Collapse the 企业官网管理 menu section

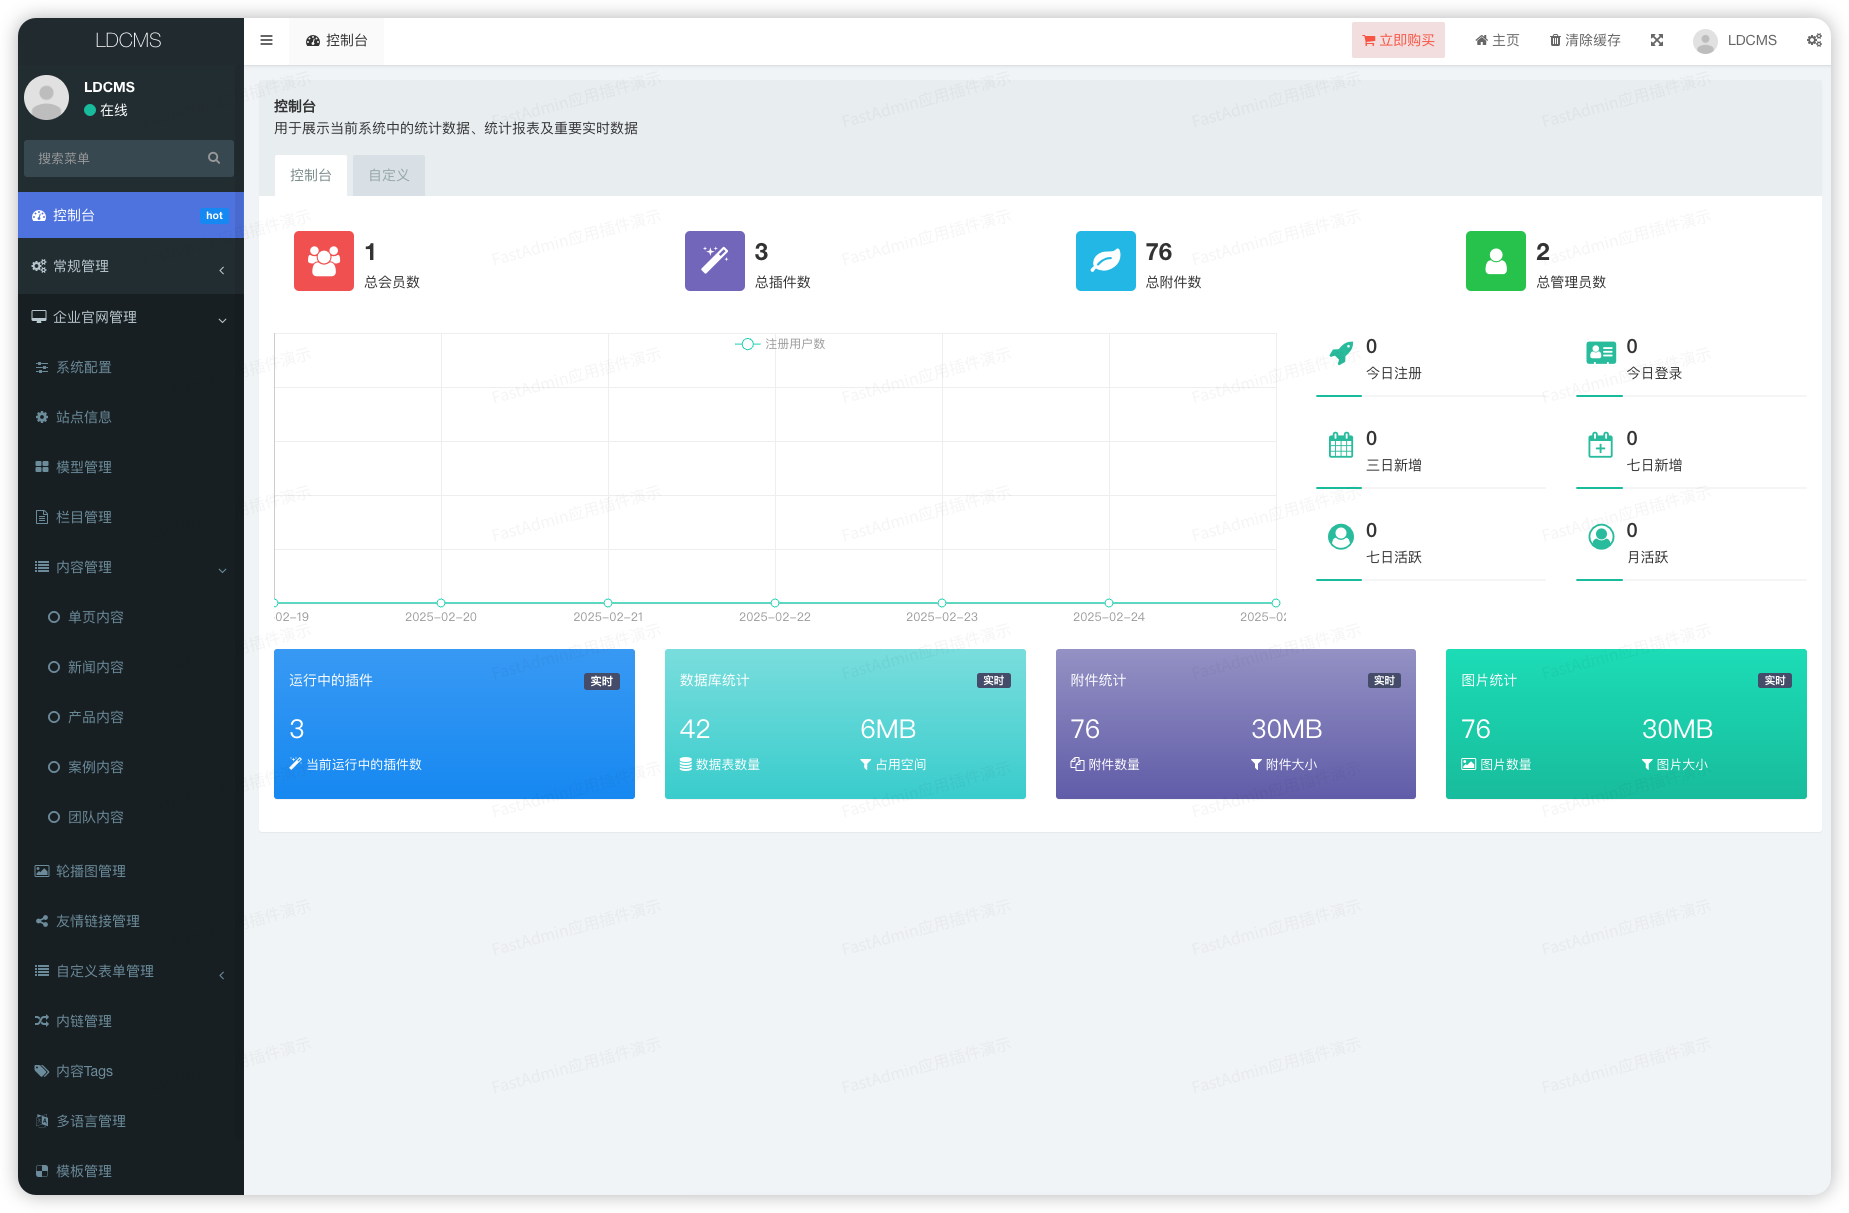click(x=130, y=317)
